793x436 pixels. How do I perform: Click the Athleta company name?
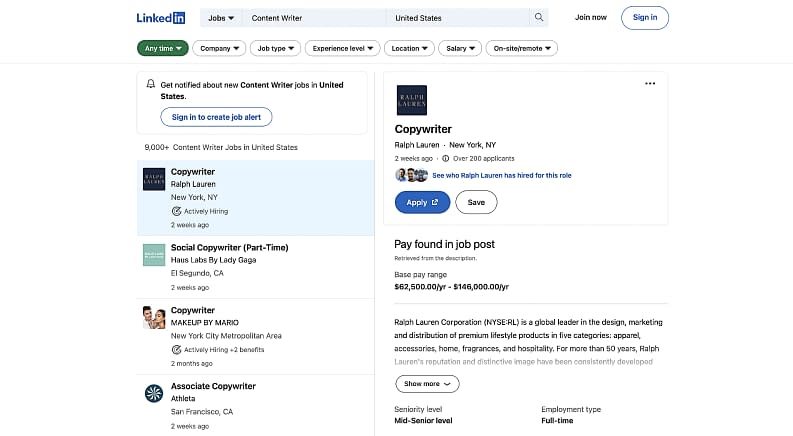tap(183, 399)
